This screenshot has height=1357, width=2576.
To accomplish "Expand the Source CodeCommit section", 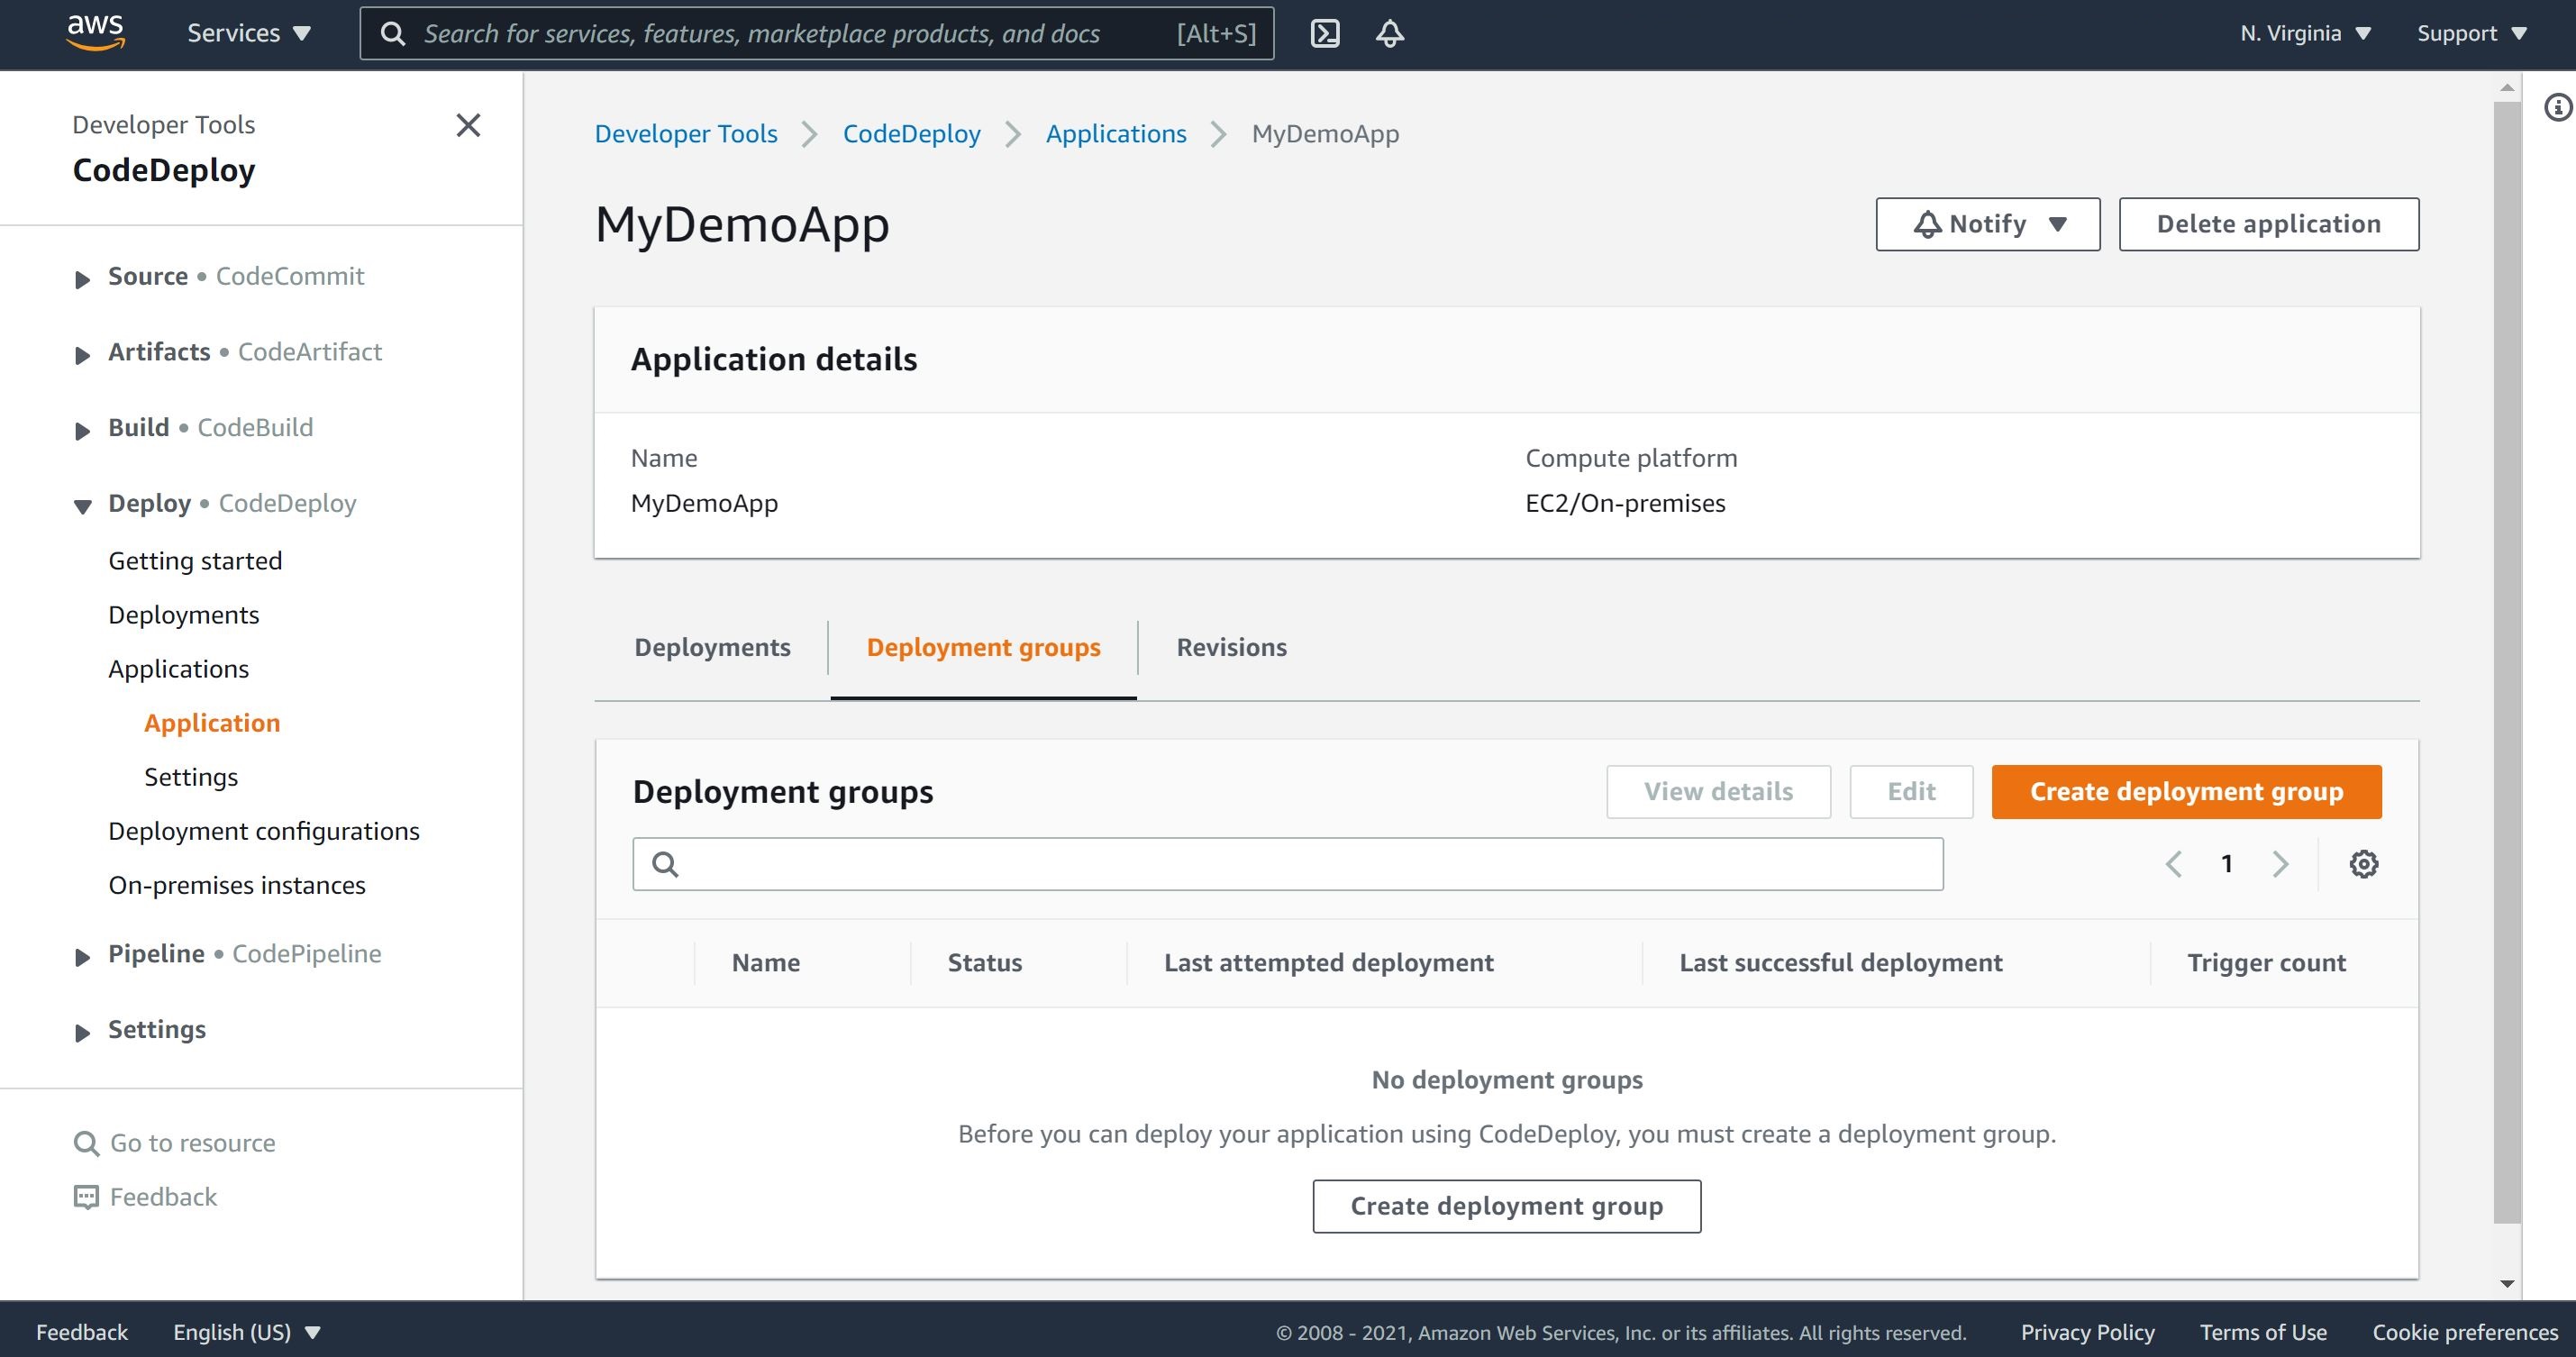I will point(82,279).
